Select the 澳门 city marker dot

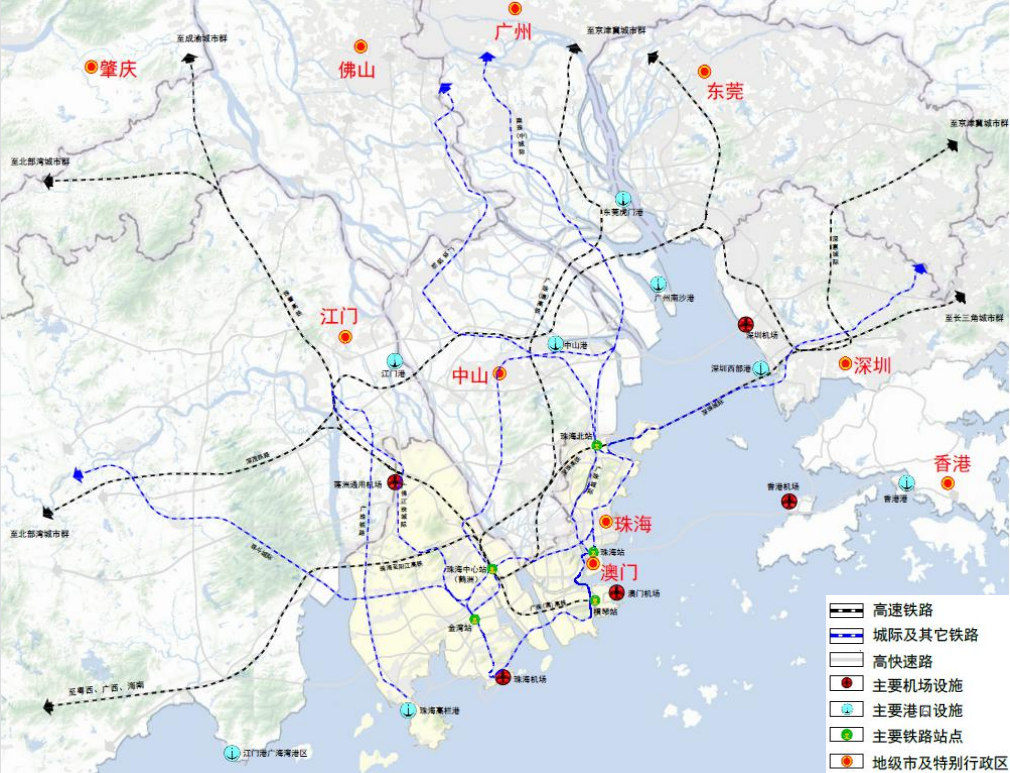coord(593,564)
